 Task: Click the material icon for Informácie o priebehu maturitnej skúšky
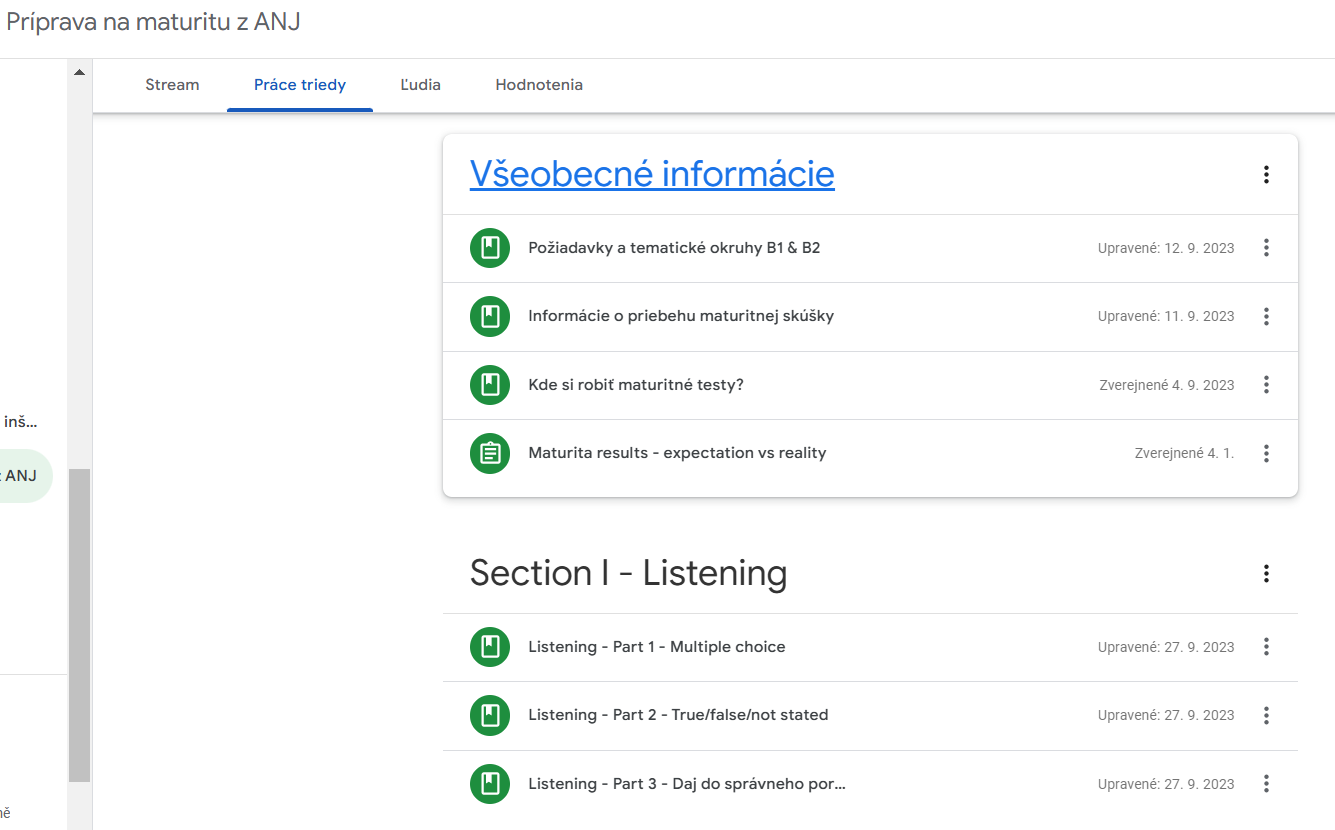coord(489,316)
